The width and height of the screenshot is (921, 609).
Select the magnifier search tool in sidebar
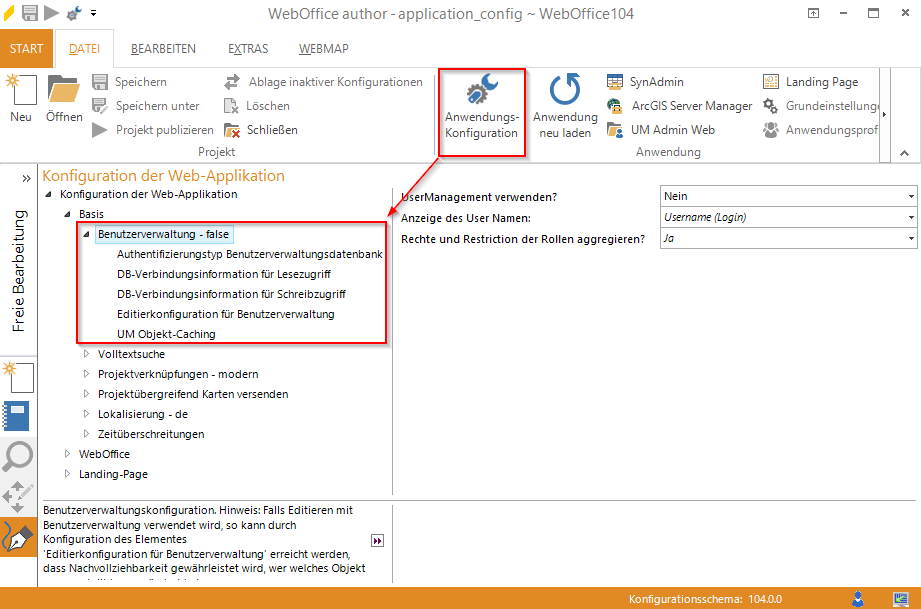(x=18, y=456)
